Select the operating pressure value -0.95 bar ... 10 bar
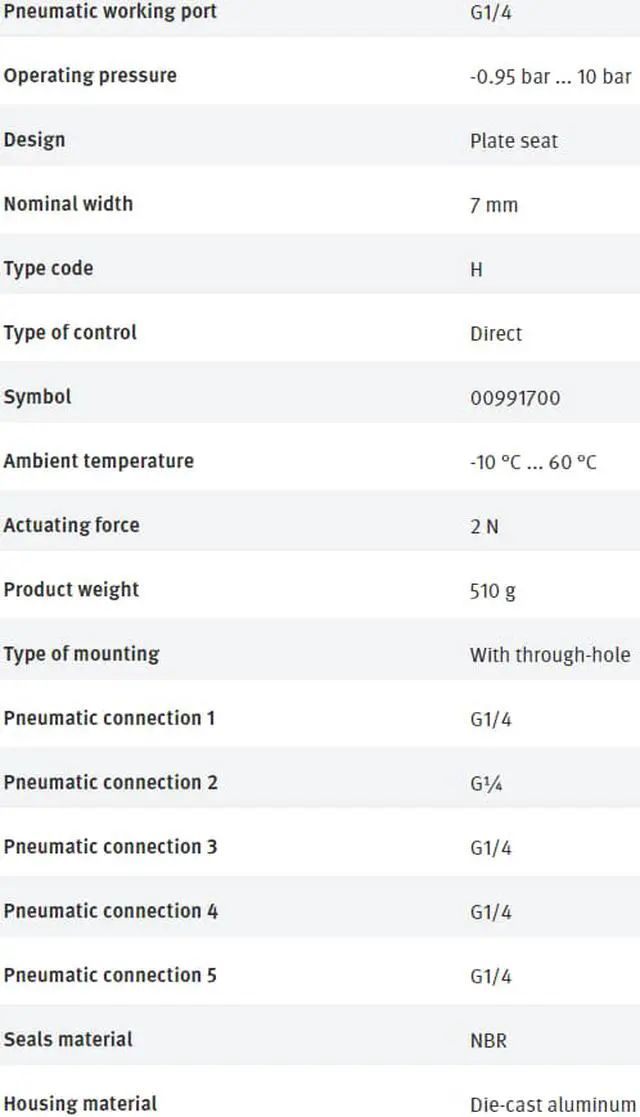This screenshot has height=1117, width=640. coord(550,77)
